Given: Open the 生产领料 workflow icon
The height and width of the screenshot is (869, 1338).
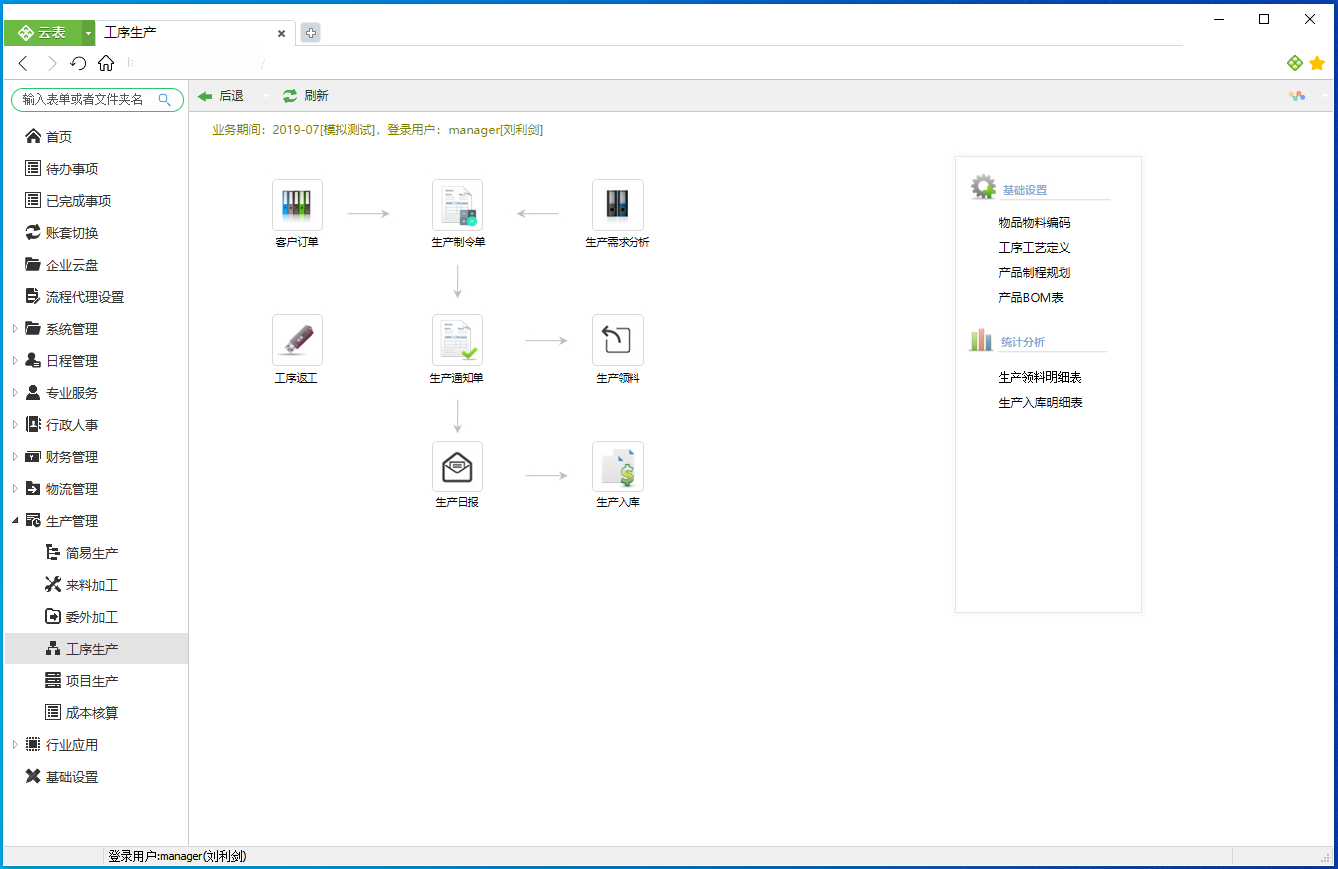Looking at the screenshot, I should pyautogui.click(x=617, y=340).
